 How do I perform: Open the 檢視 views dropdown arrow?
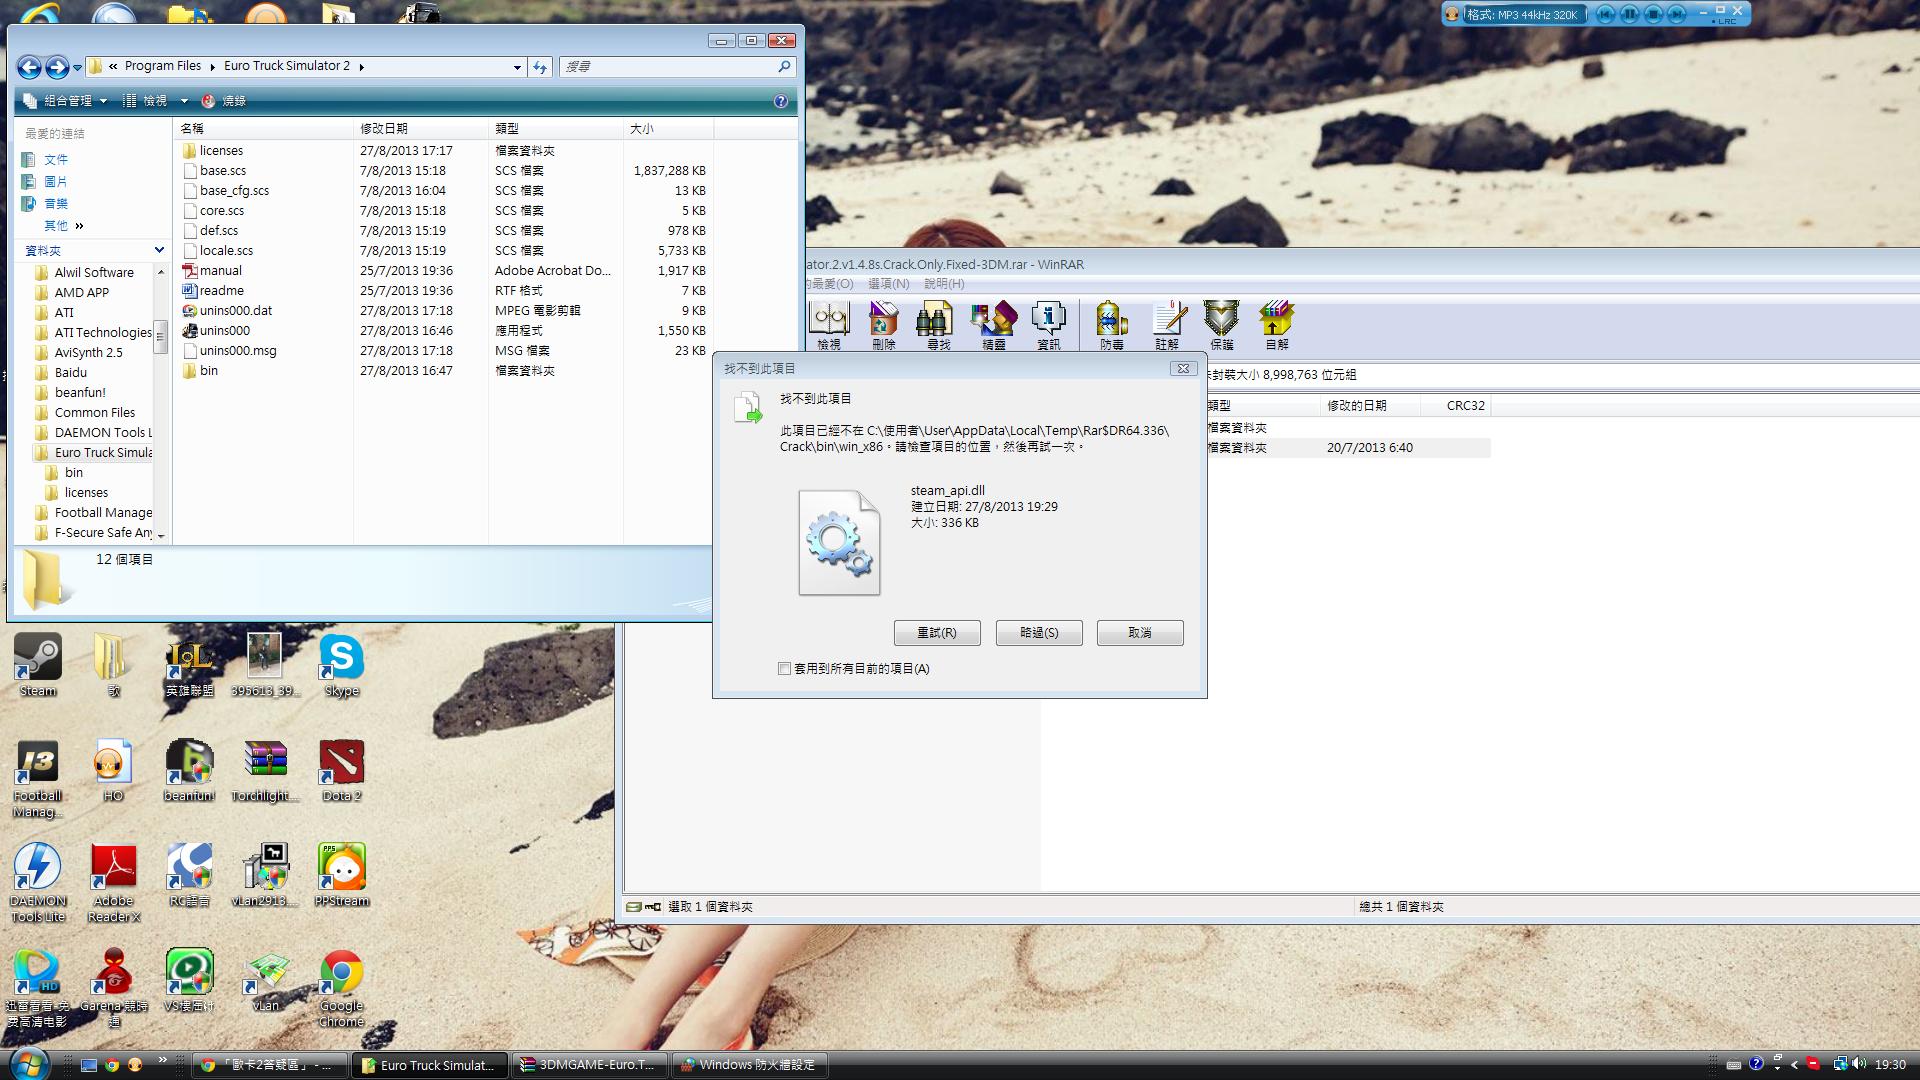[x=184, y=101]
